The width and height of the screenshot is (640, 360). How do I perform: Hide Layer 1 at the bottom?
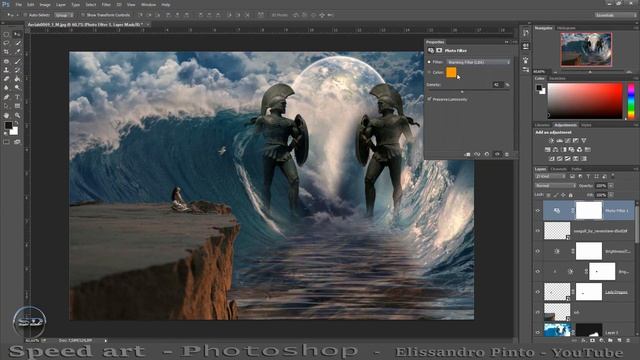point(538,332)
